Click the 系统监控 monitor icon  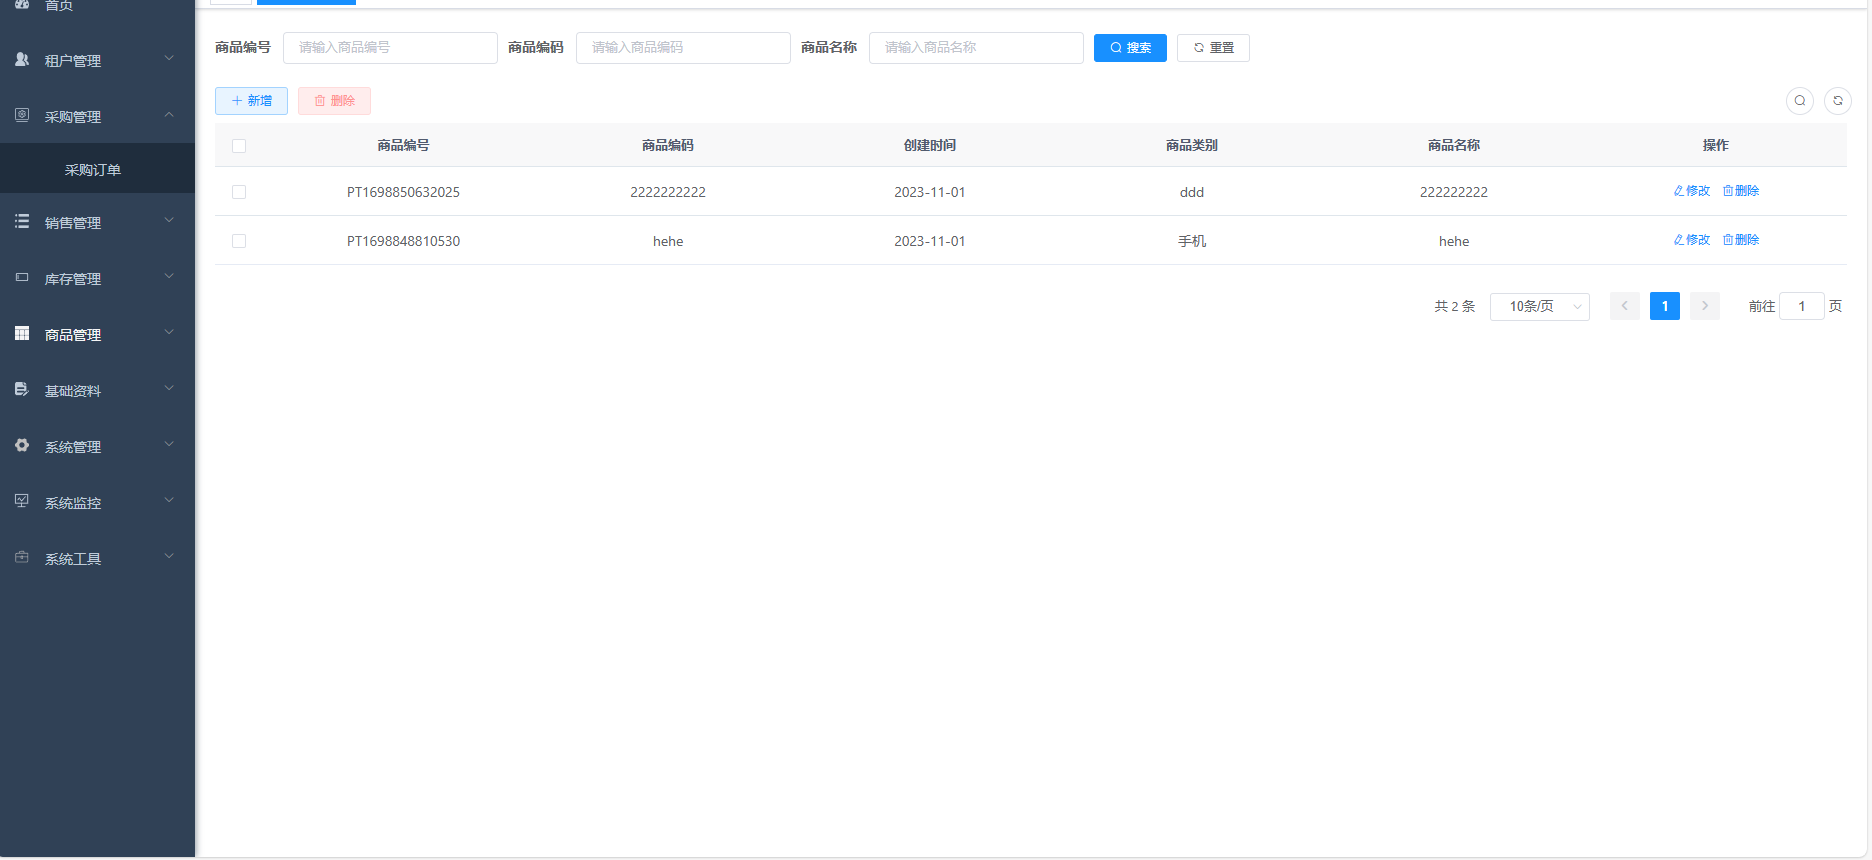[22, 501]
